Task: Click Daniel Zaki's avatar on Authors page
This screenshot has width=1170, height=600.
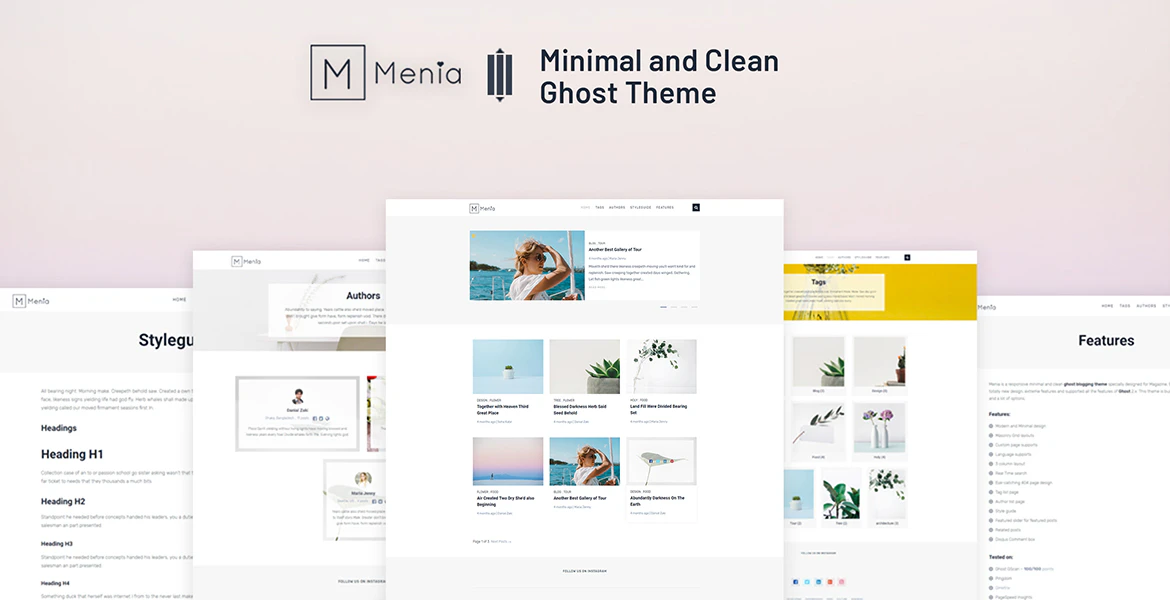Action: point(298,396)
